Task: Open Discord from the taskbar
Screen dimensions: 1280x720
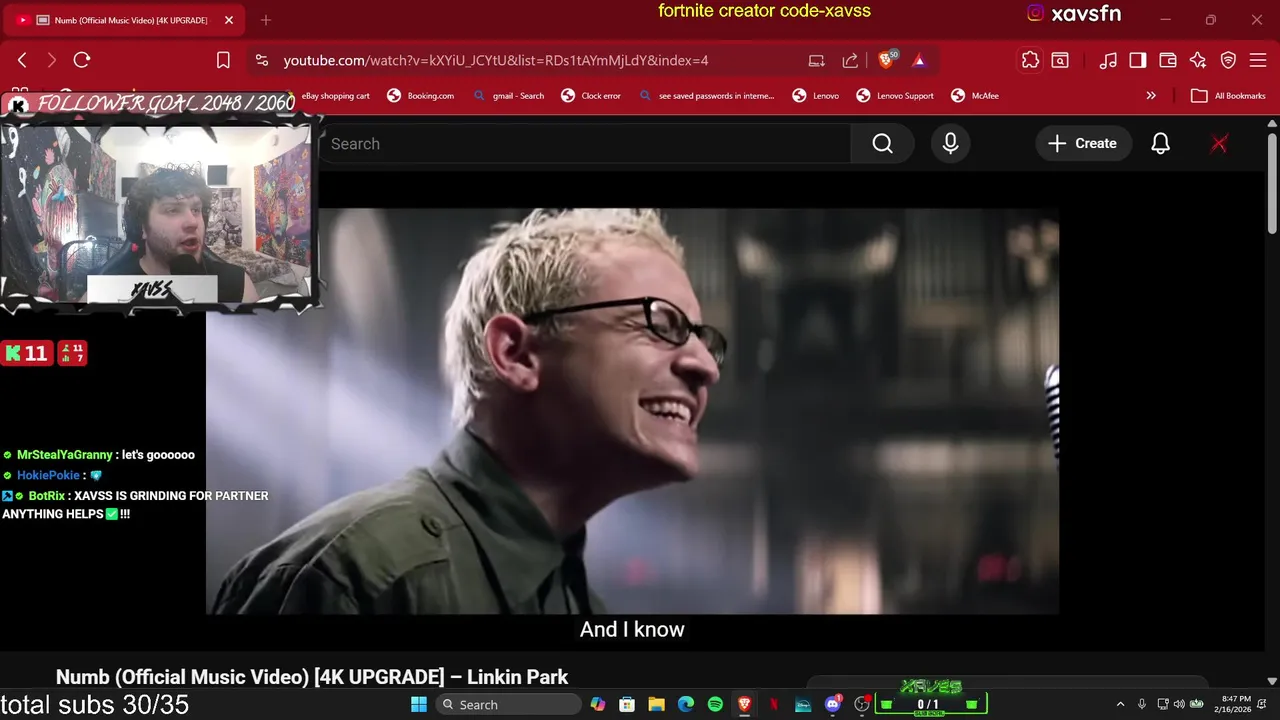Action: coord(833,704)
